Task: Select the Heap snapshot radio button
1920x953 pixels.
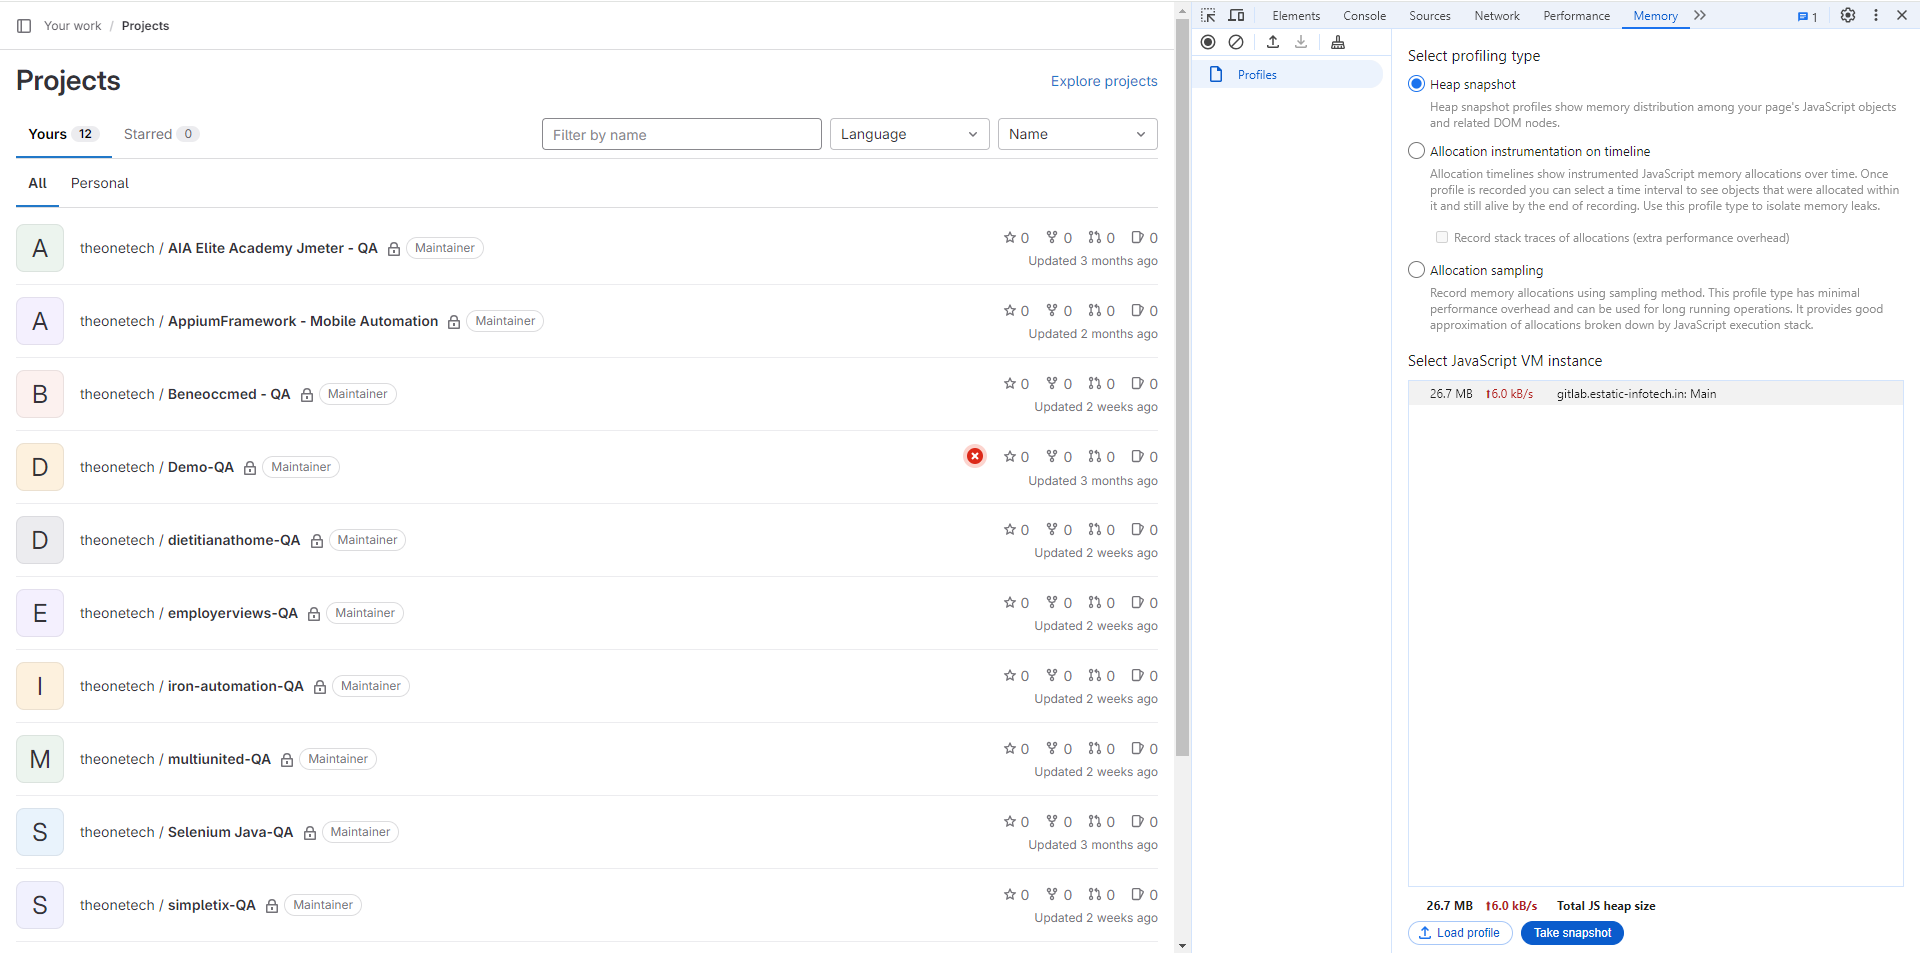Action: pos(1416,84)
